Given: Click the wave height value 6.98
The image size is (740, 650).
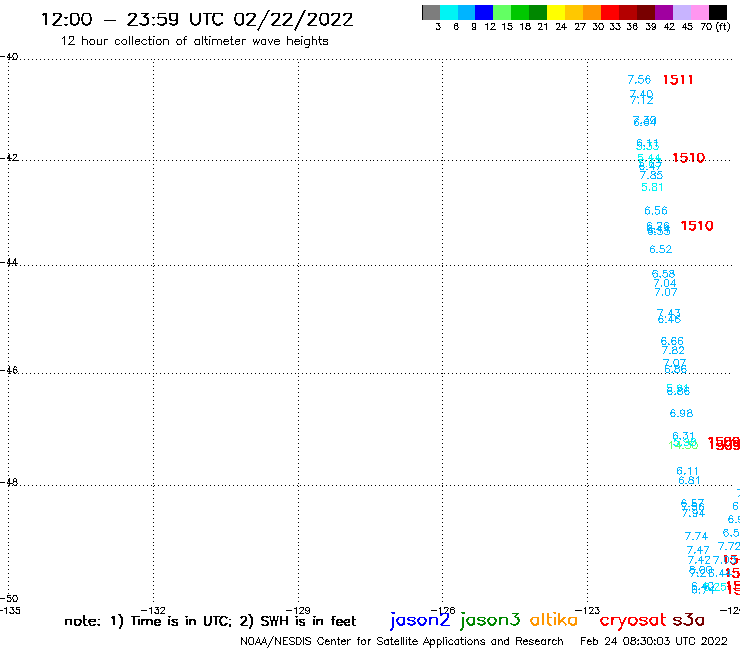Looking at the screenshot, I should (681, 414).
